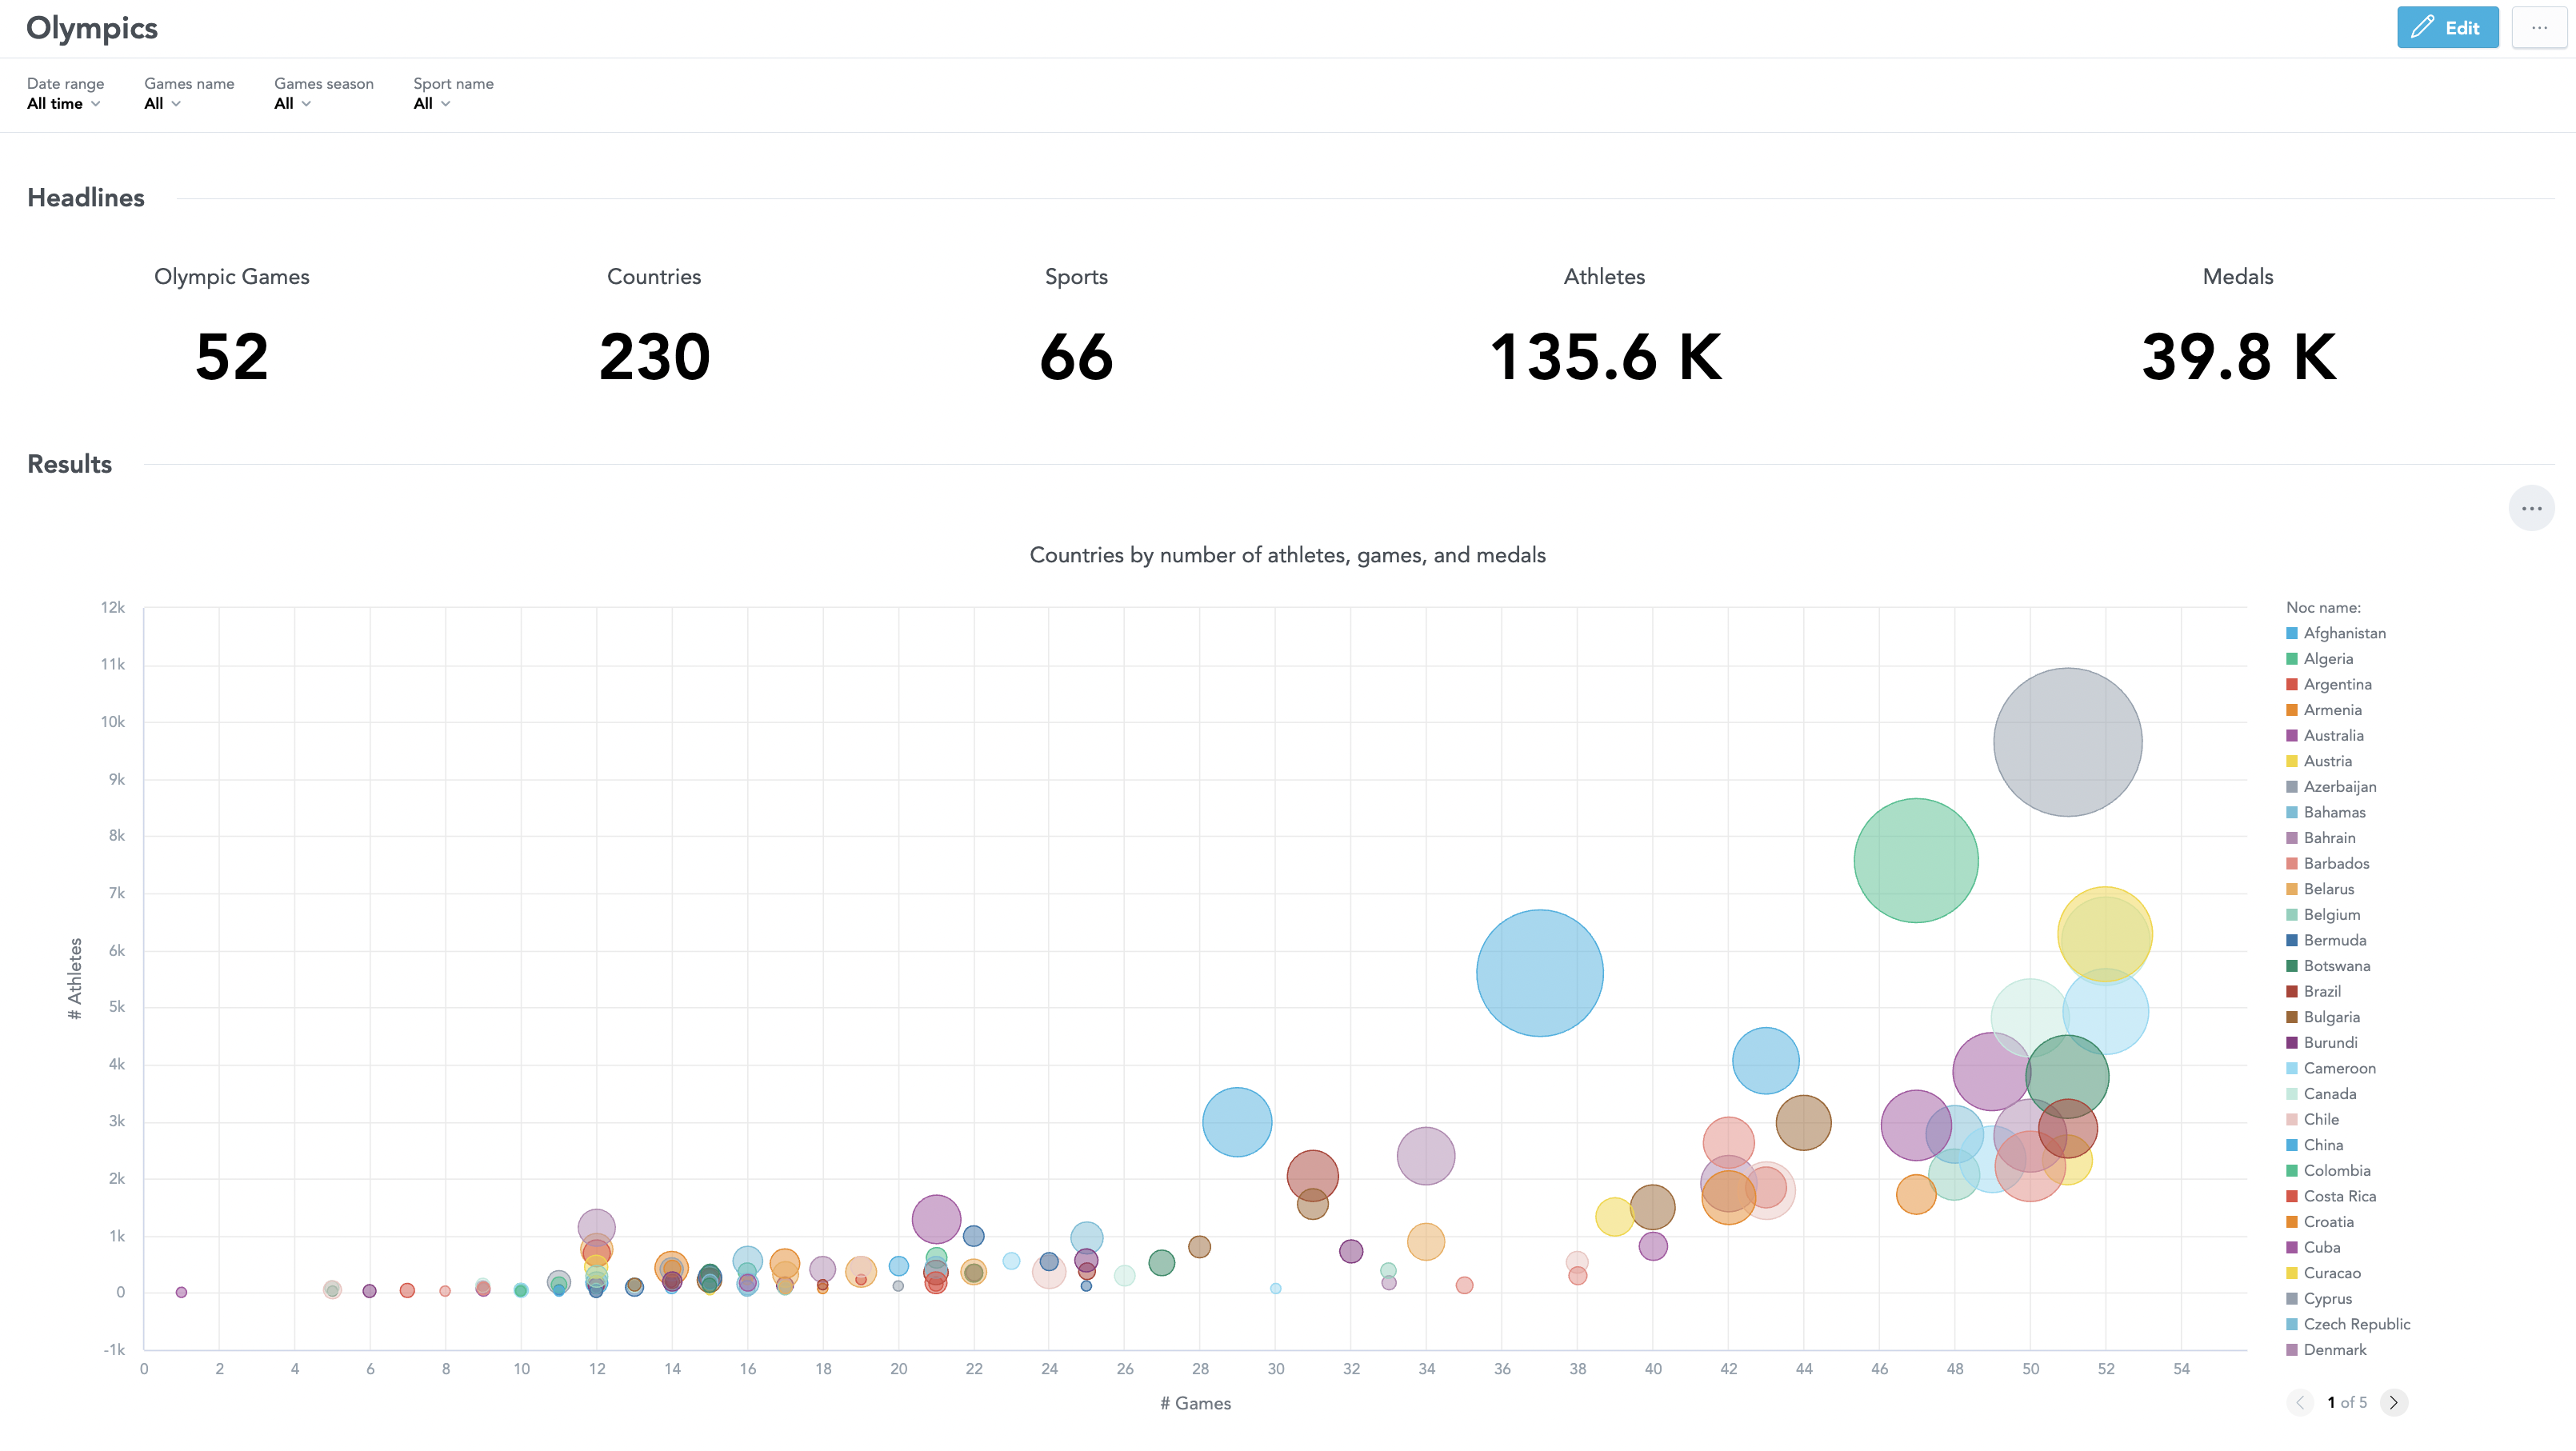Click the largest gray bubble in chart
The height and width of the screenshot is (1451, 2576).
[x=2067, y=742]
